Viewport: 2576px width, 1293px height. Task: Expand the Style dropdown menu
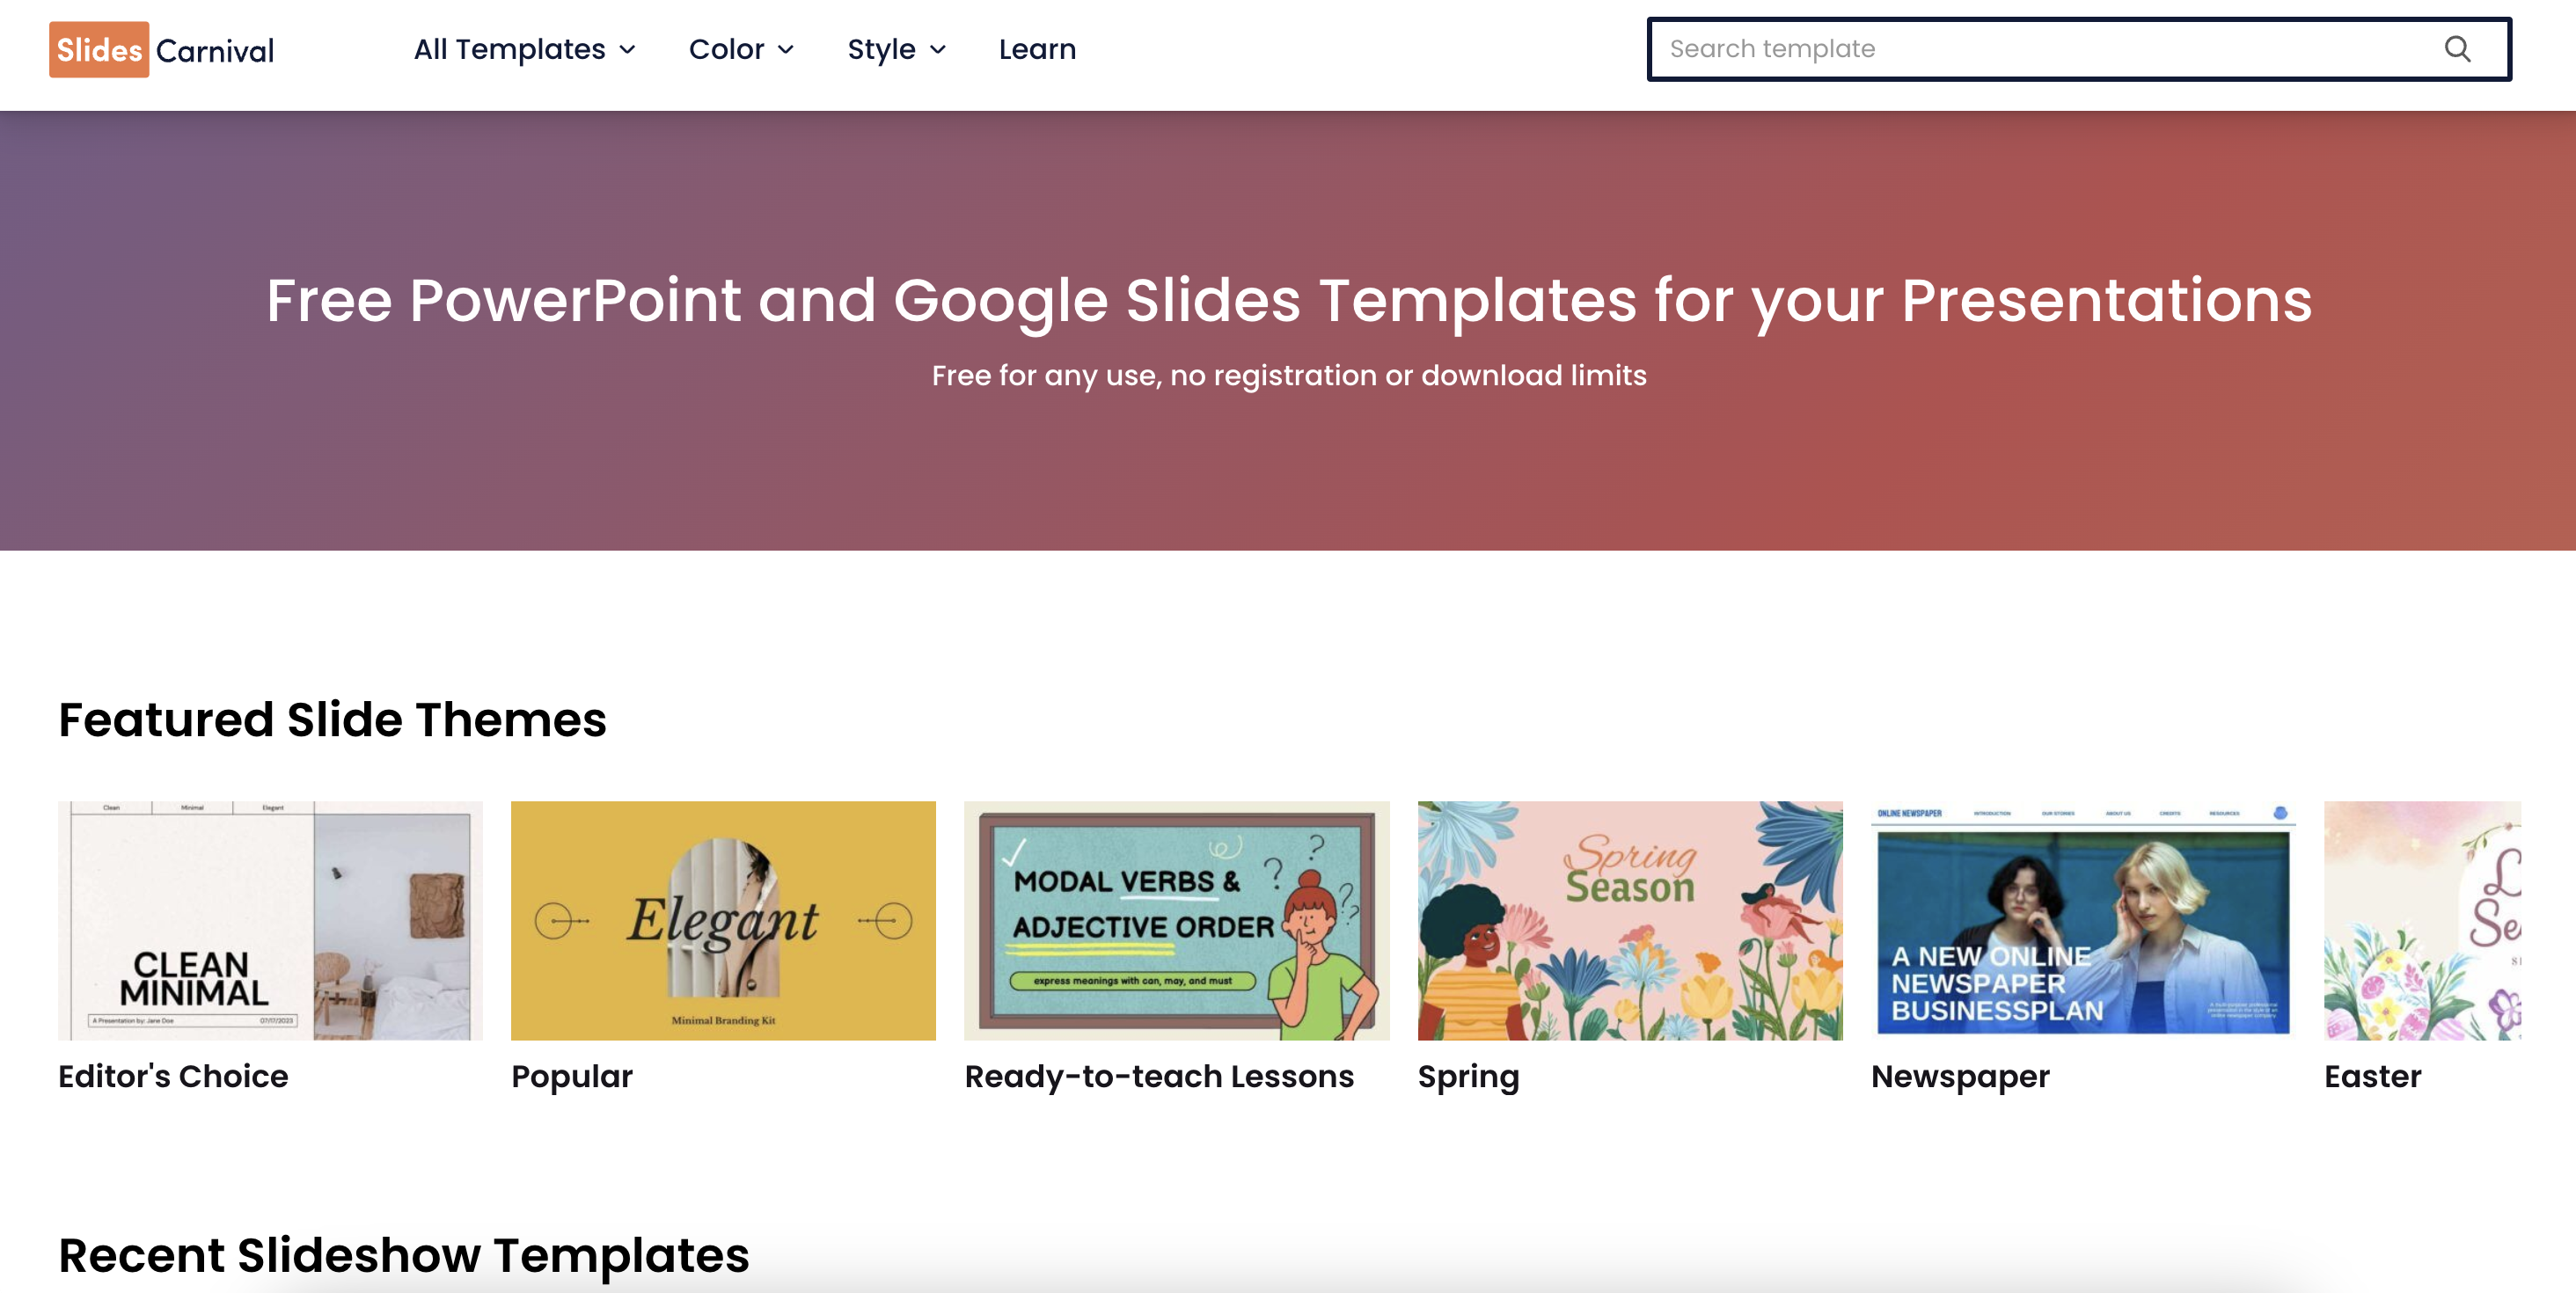pyautogui.click(x=895, y=49)
